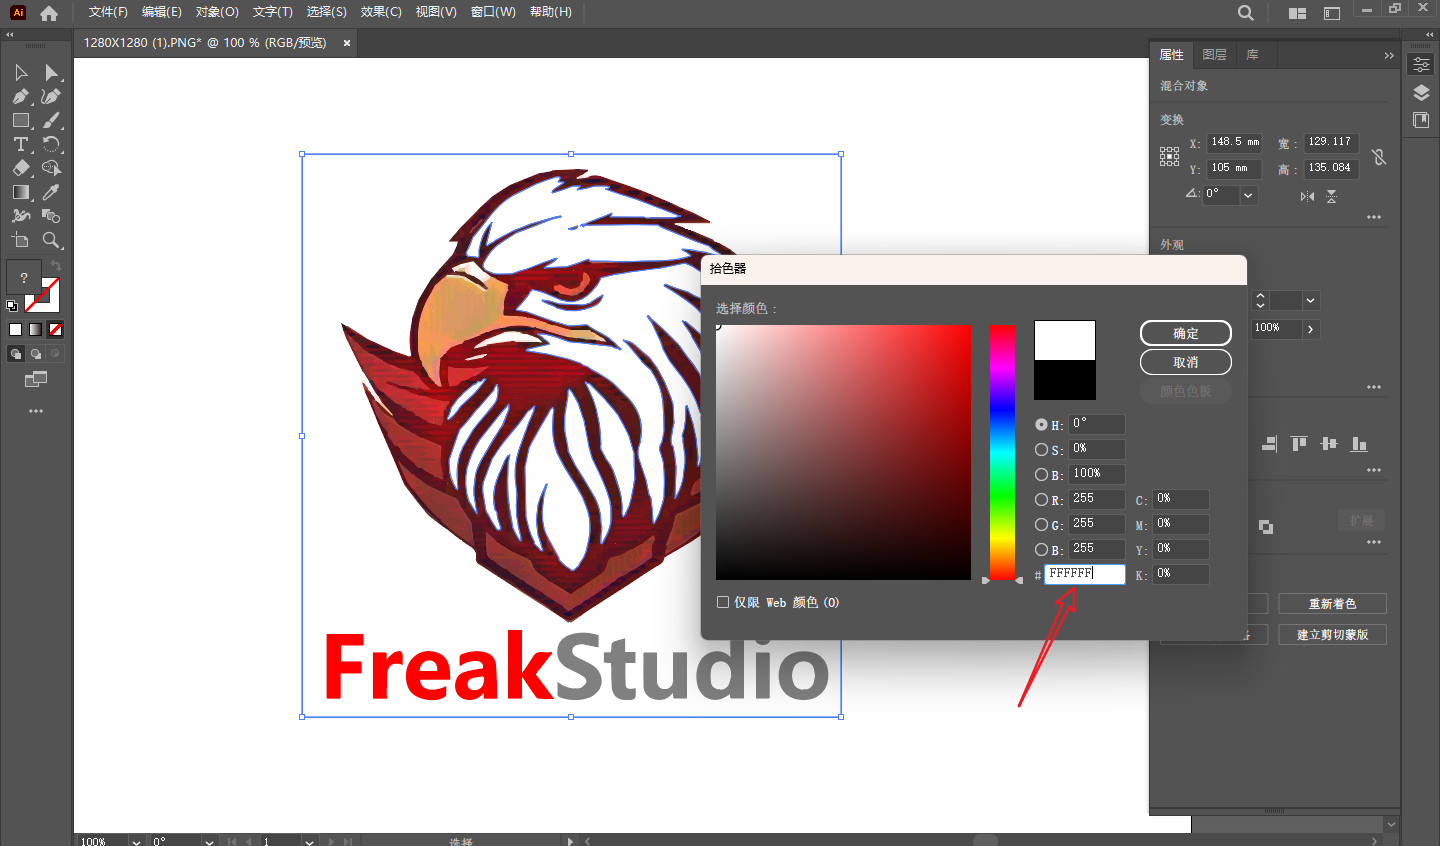Select the Width/Warp tool
This screenshot has width=1440, height=846.
21,216
